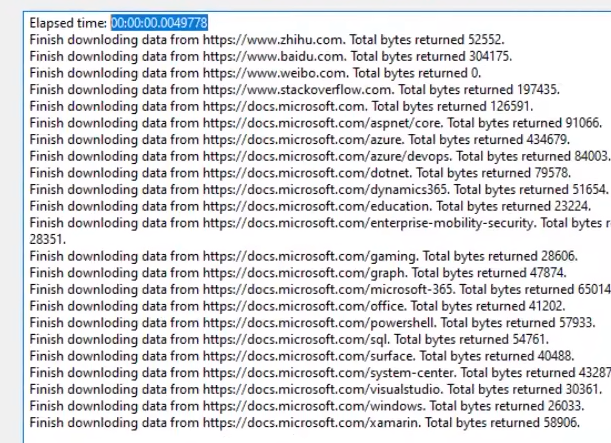Click the docs.microsoft.com/dotnet result line
The image size is (611, 443).
300,173
